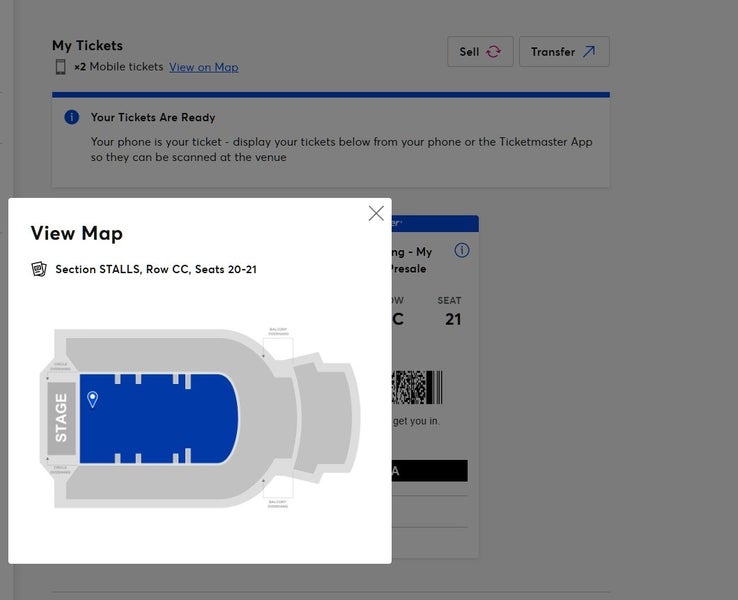The height and width of the screenshot is (600, 738).
Task: Click the upper Balcony Overhang label
Action: (x=278, y=332)
